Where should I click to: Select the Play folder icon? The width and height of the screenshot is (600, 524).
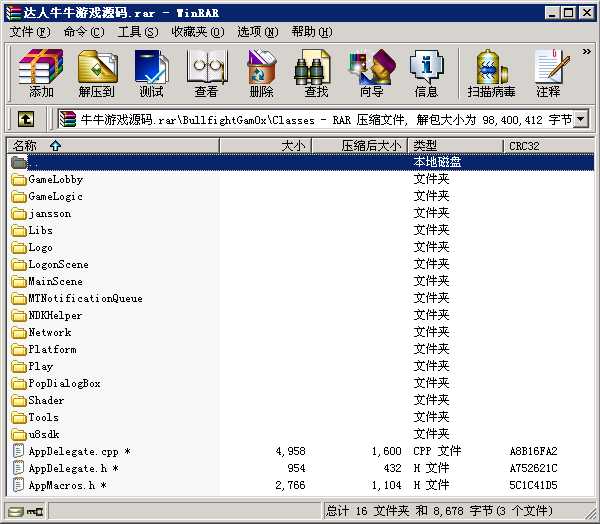[x=18, y=367]
